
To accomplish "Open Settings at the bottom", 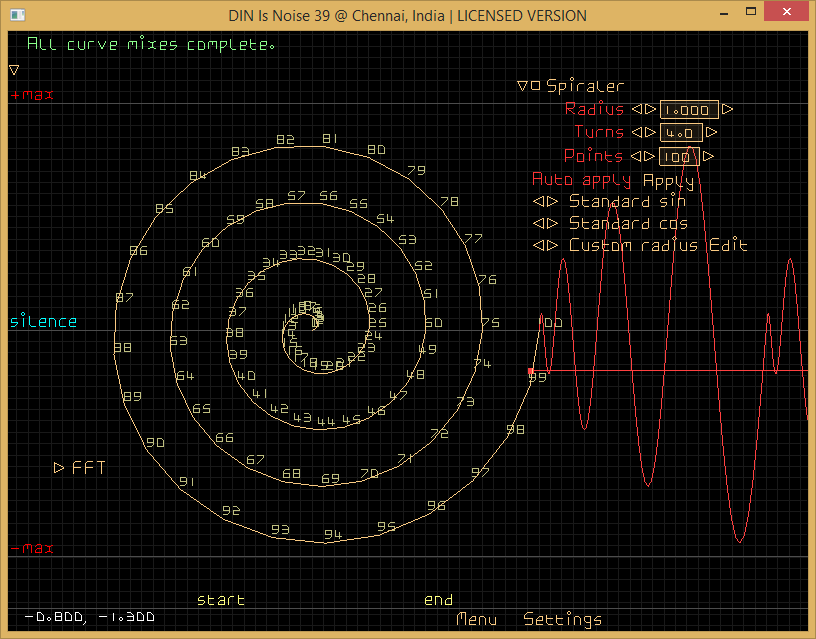I will tap(563, 620).
